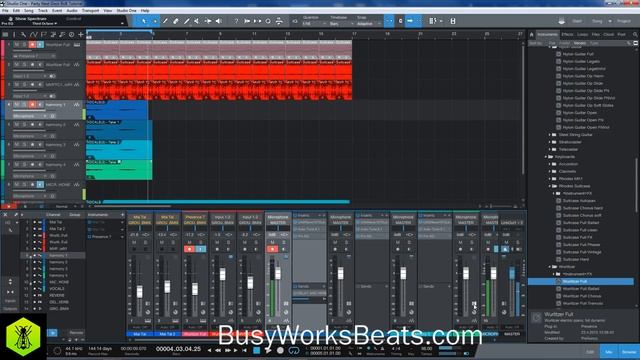Click the Project button at top right

624,21
